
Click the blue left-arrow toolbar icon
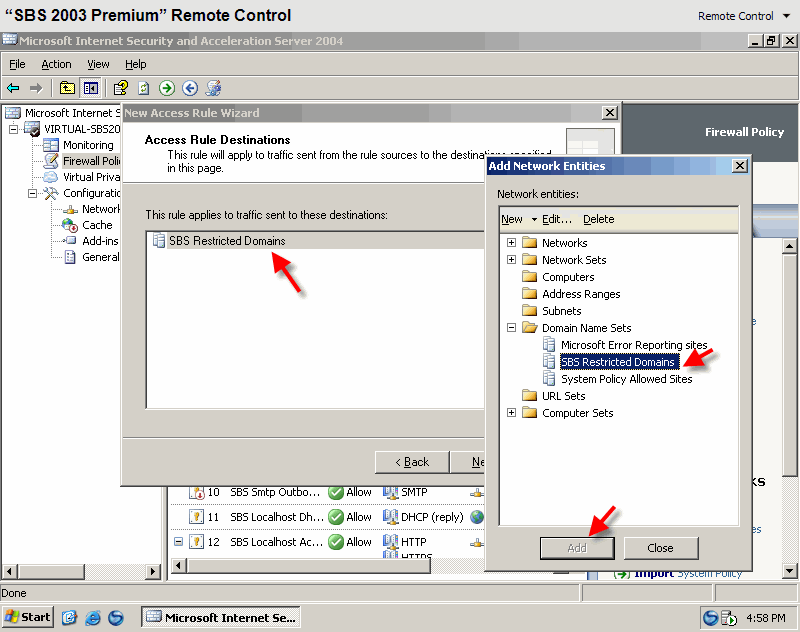(190, 88)
